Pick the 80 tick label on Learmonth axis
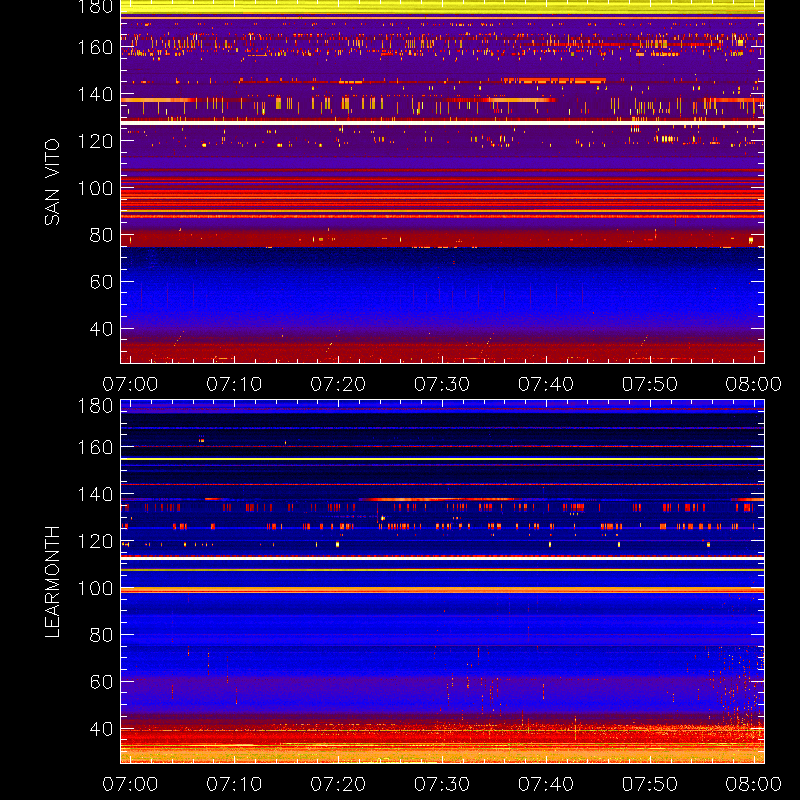Image resolution: width=800 pixels, height=800 pixels. coord(101,635)
